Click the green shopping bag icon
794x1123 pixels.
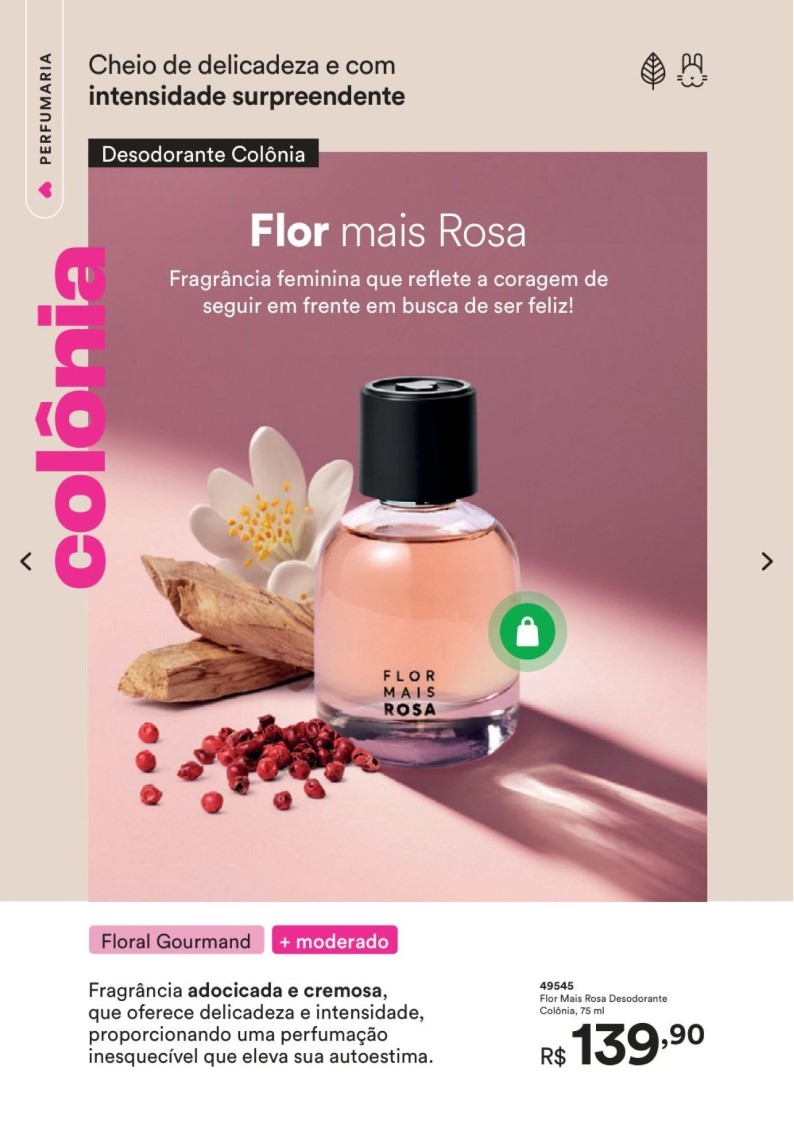(x=528, y=632)
